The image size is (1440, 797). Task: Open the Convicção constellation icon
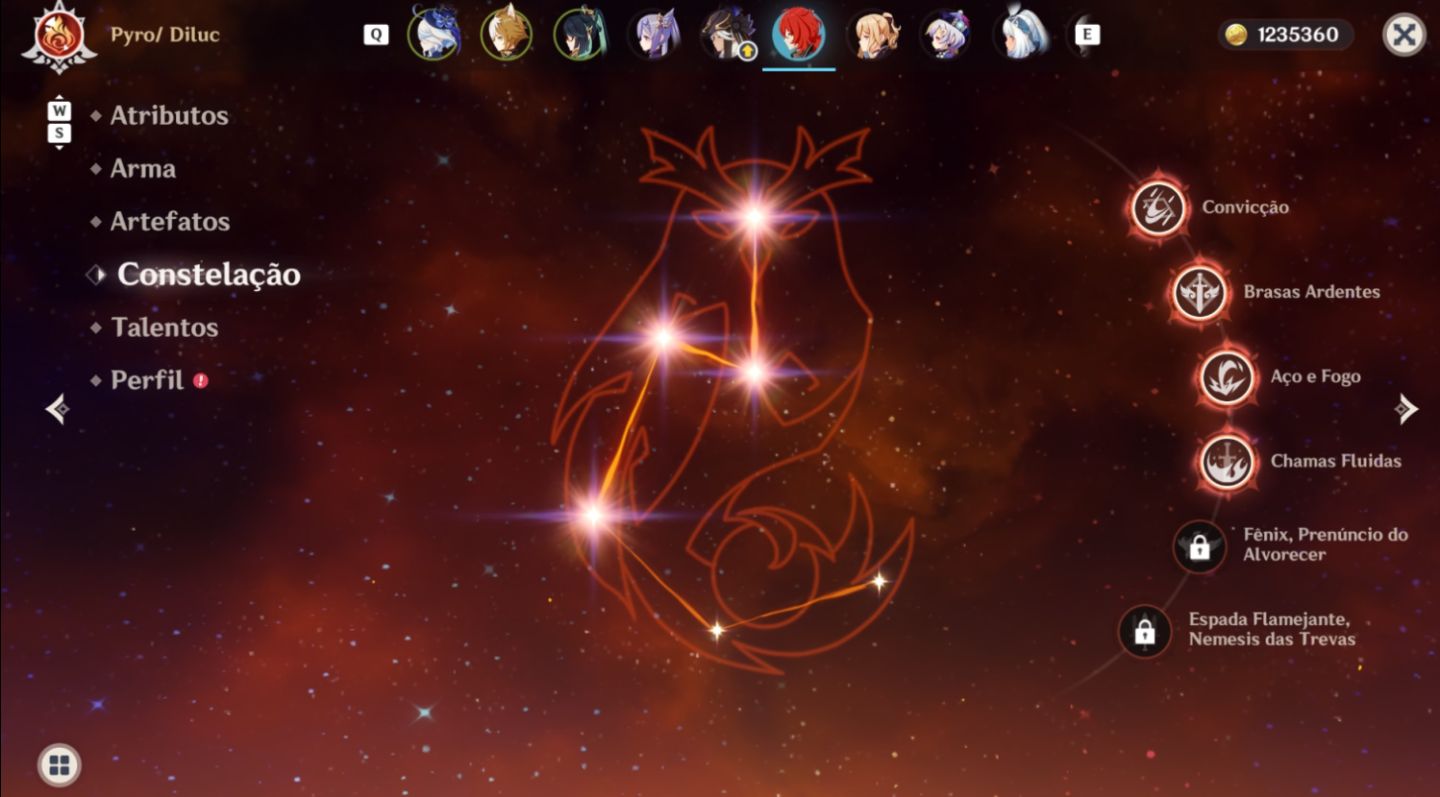point(1159,209)
